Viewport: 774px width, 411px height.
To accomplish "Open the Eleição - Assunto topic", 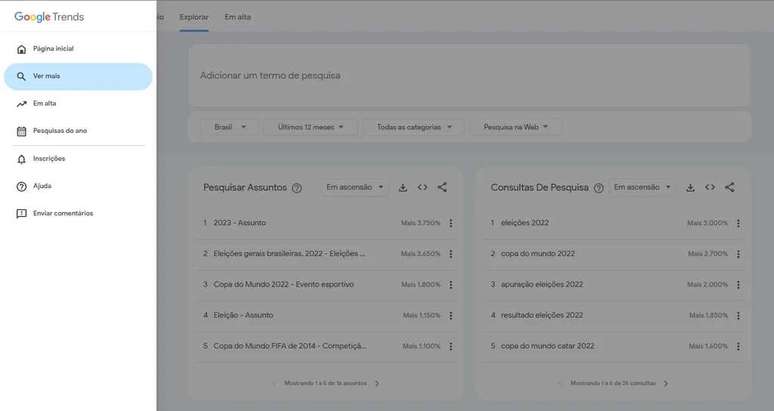I will [x=243, y=315].
